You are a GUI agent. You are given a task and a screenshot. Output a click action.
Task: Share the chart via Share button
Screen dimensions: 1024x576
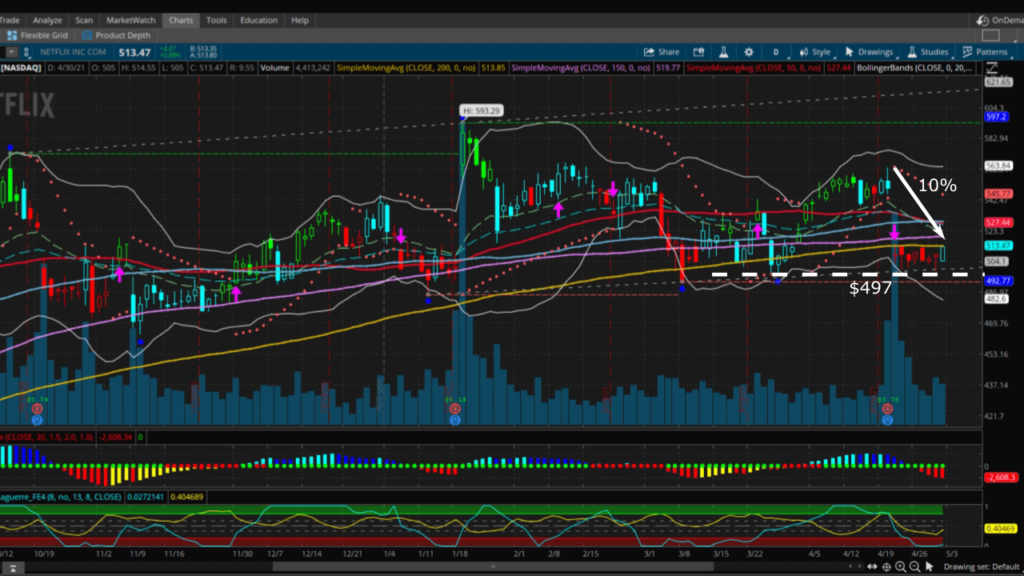coord(662,52)
